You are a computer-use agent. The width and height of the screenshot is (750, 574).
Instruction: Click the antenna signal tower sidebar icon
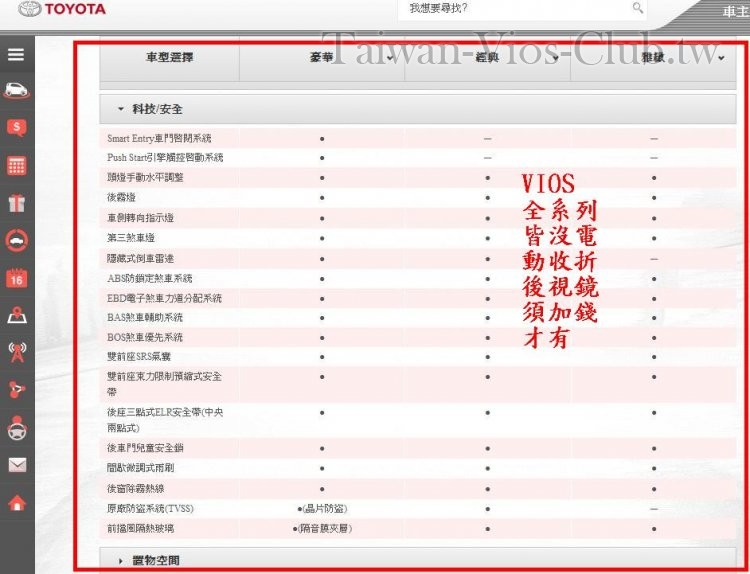point(17,353)
